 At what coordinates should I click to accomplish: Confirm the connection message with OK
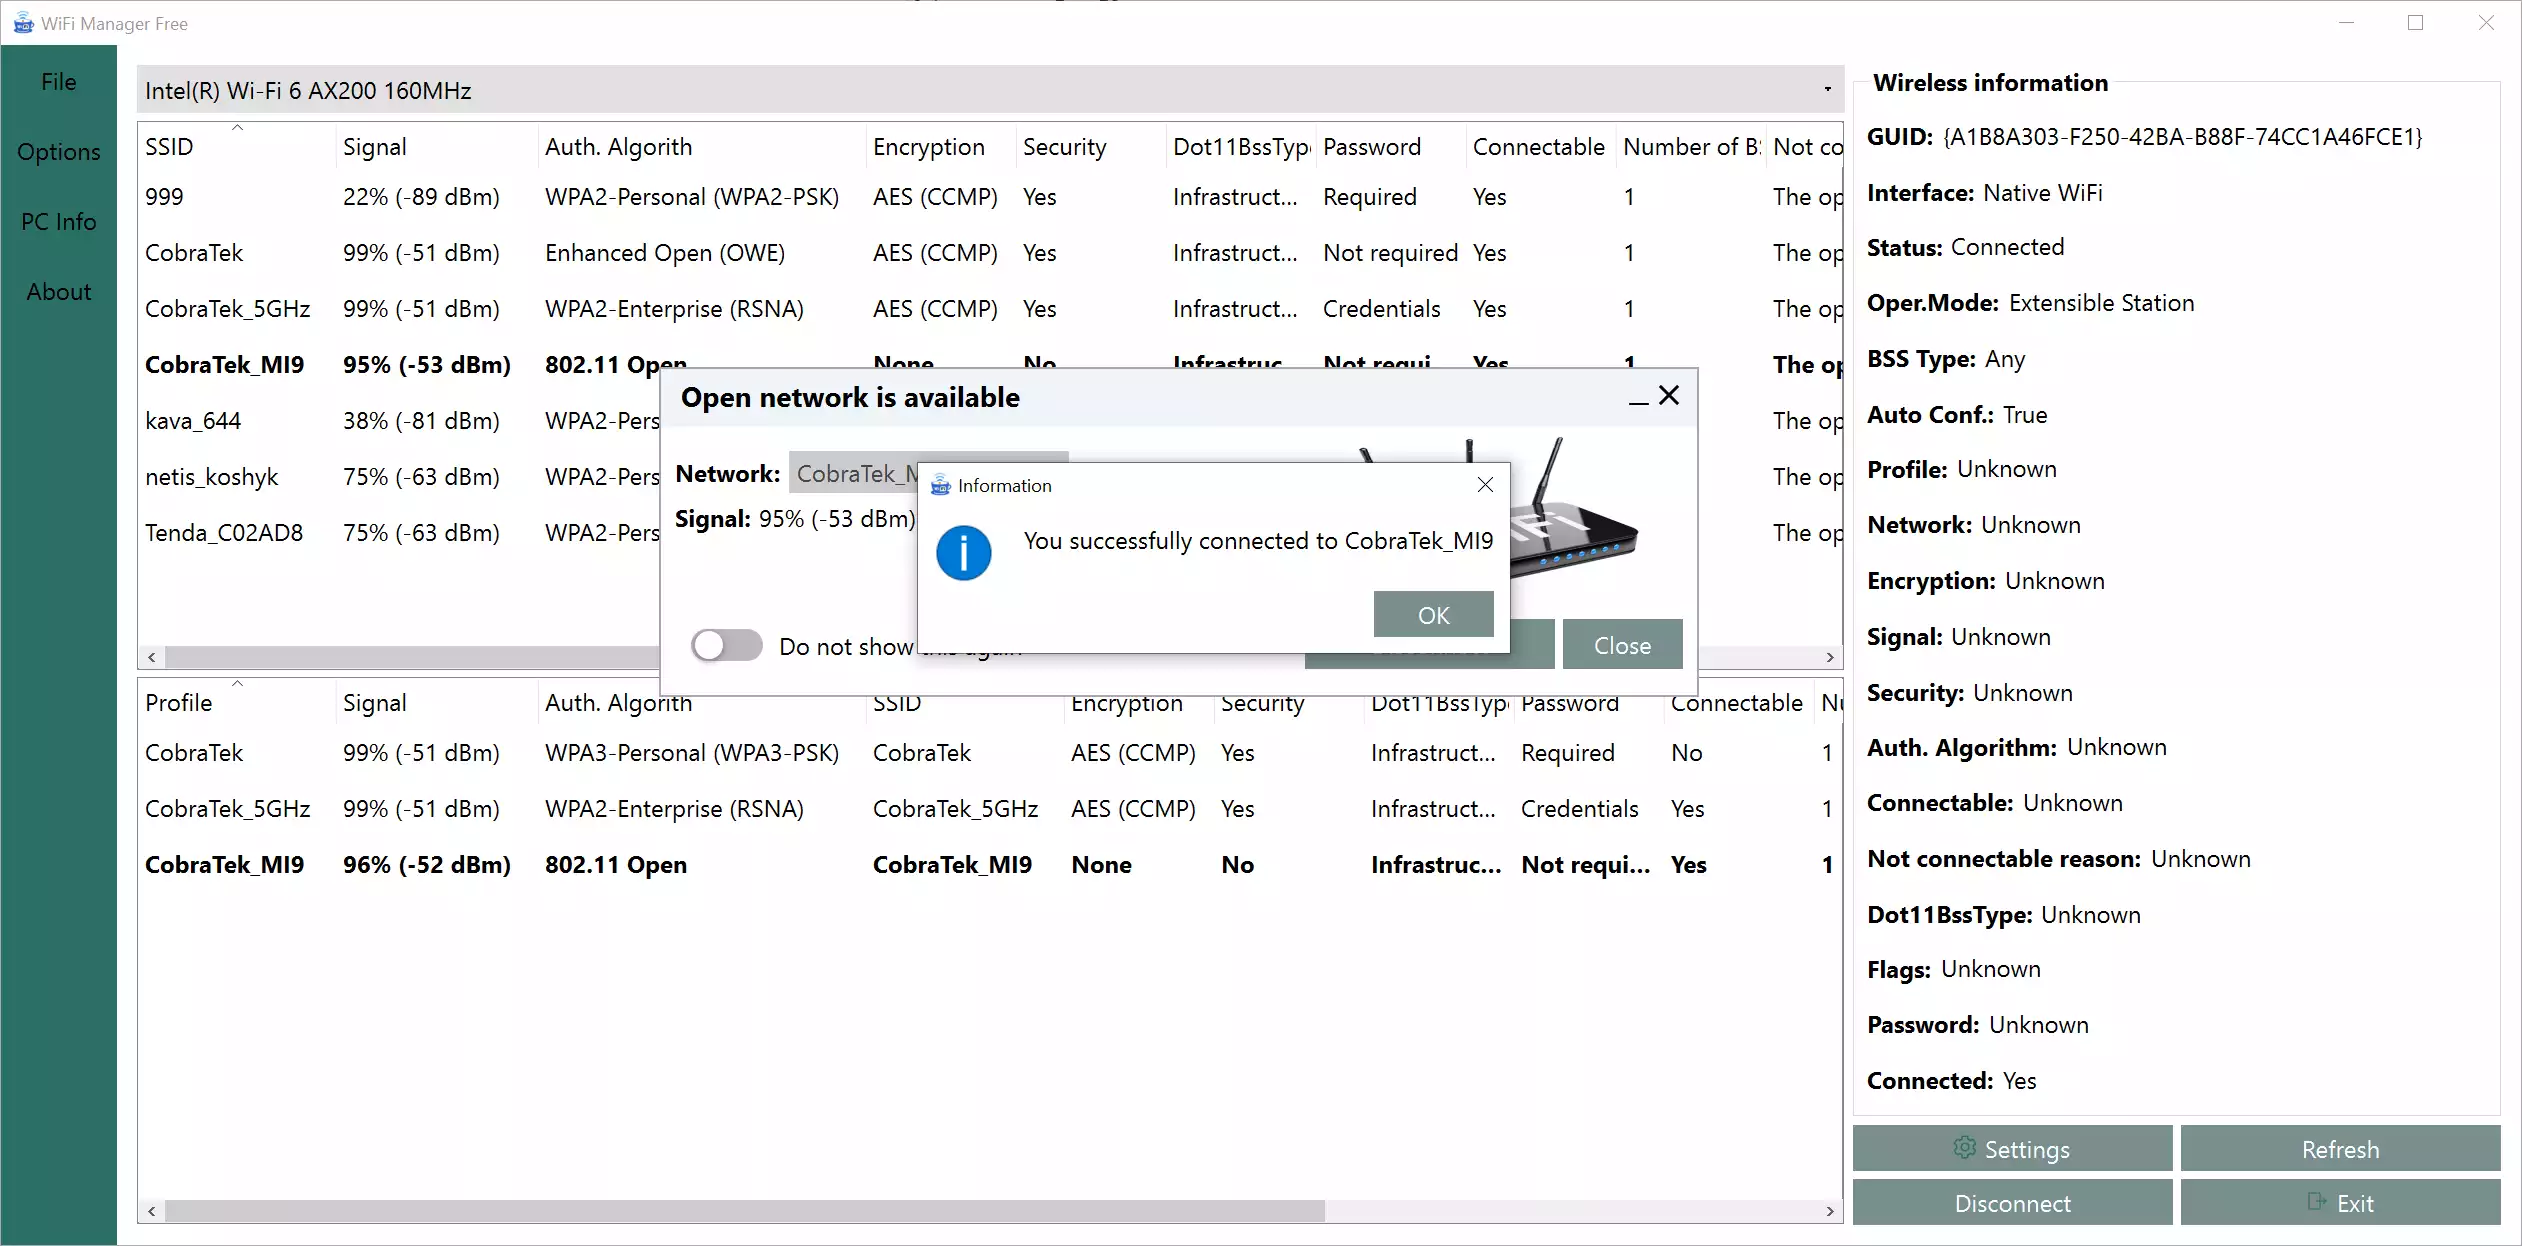click(x=1434, y=615)
